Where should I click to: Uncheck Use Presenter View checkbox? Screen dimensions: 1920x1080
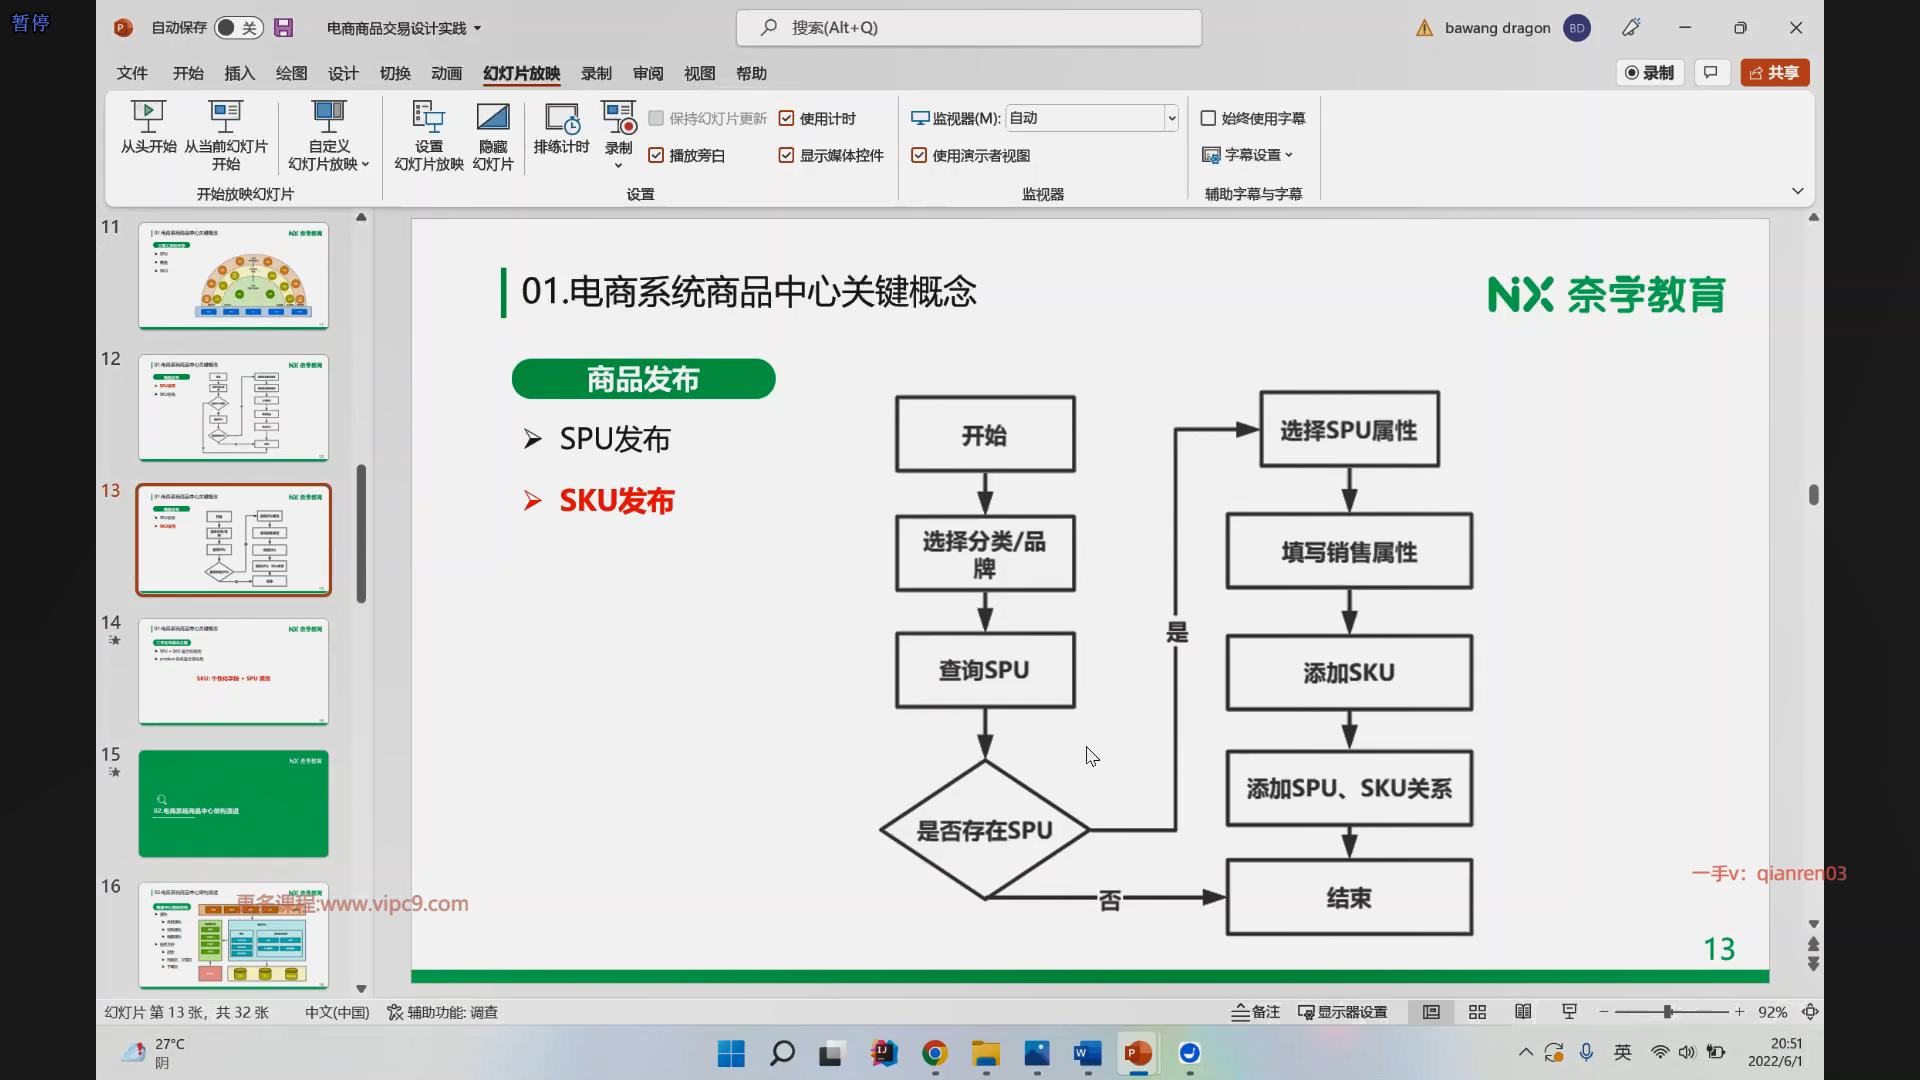click(919, 156)
